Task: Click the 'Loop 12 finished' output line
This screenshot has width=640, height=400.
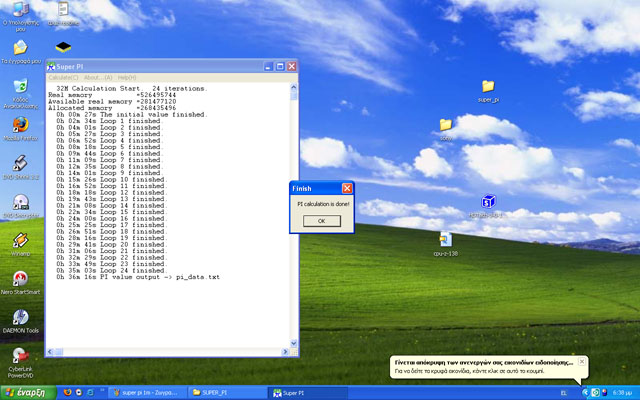Action: (112, 192)
